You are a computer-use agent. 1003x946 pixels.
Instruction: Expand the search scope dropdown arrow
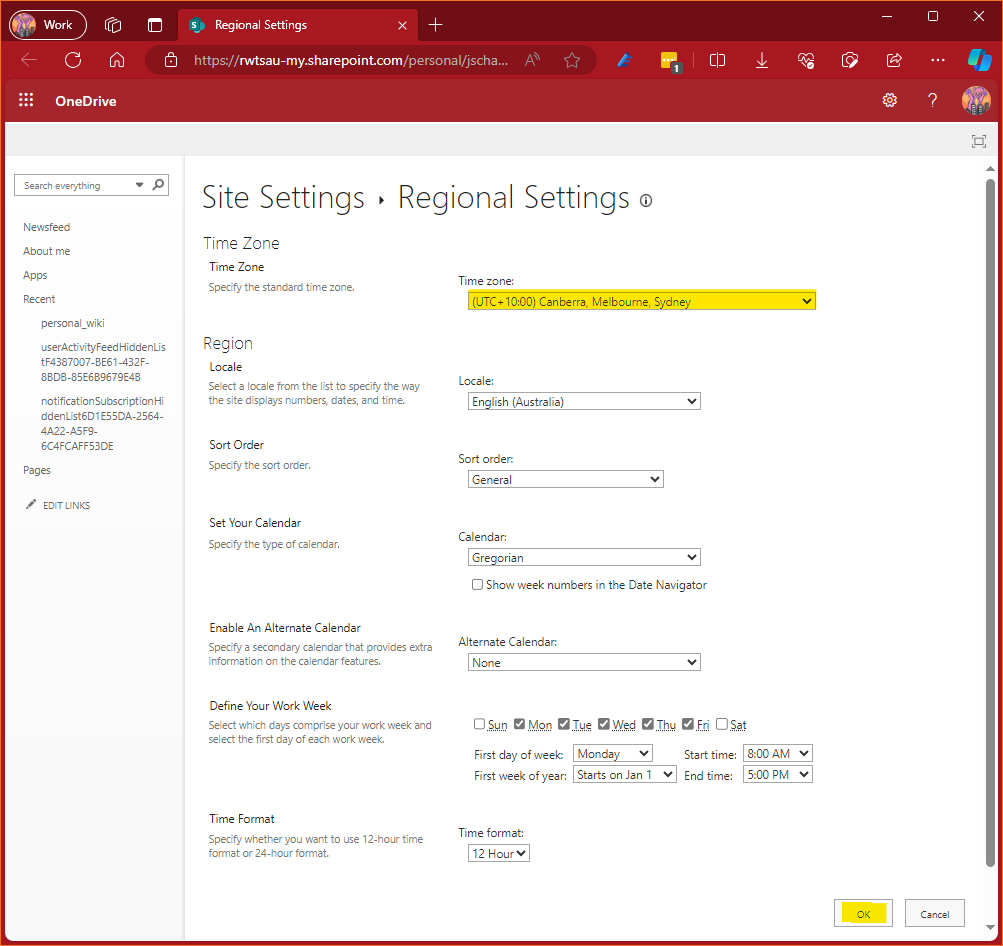pos(139,185)
